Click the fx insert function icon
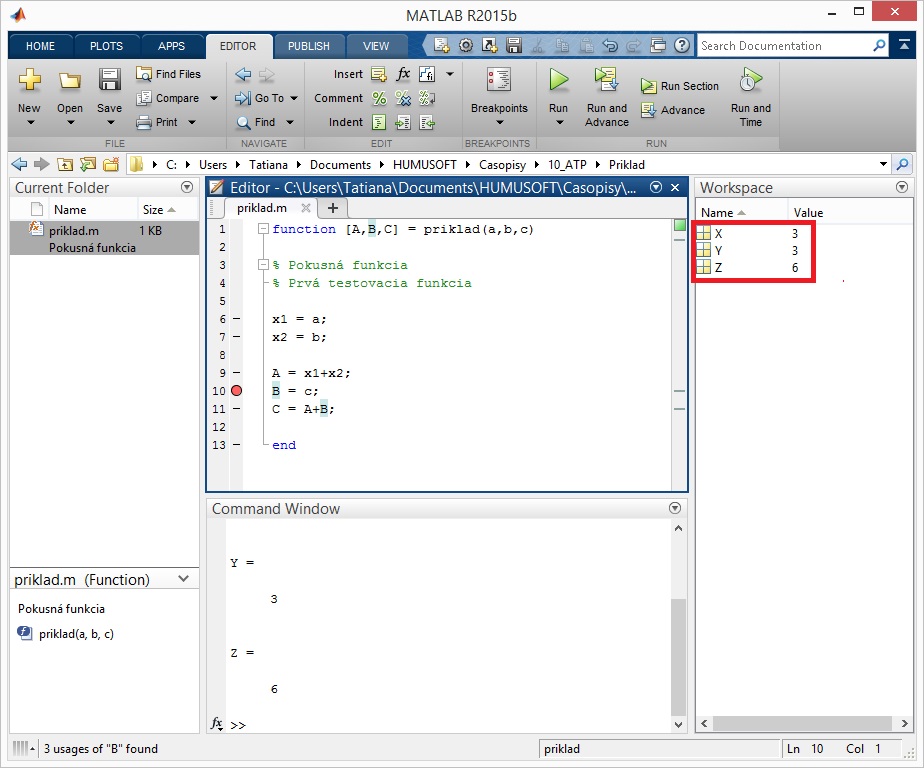Image resolution: width=924 pixels, height=768 pixels. coord(403,74)
